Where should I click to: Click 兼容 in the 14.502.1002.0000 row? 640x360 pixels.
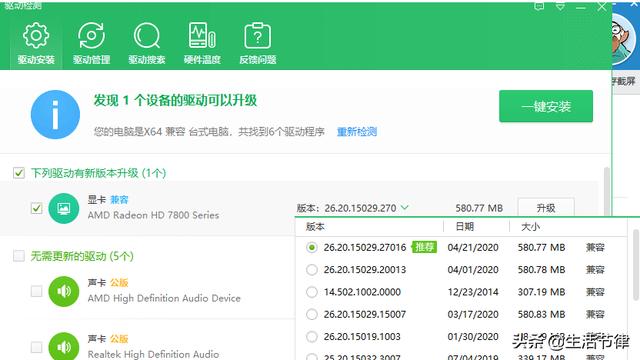point(595,292)
